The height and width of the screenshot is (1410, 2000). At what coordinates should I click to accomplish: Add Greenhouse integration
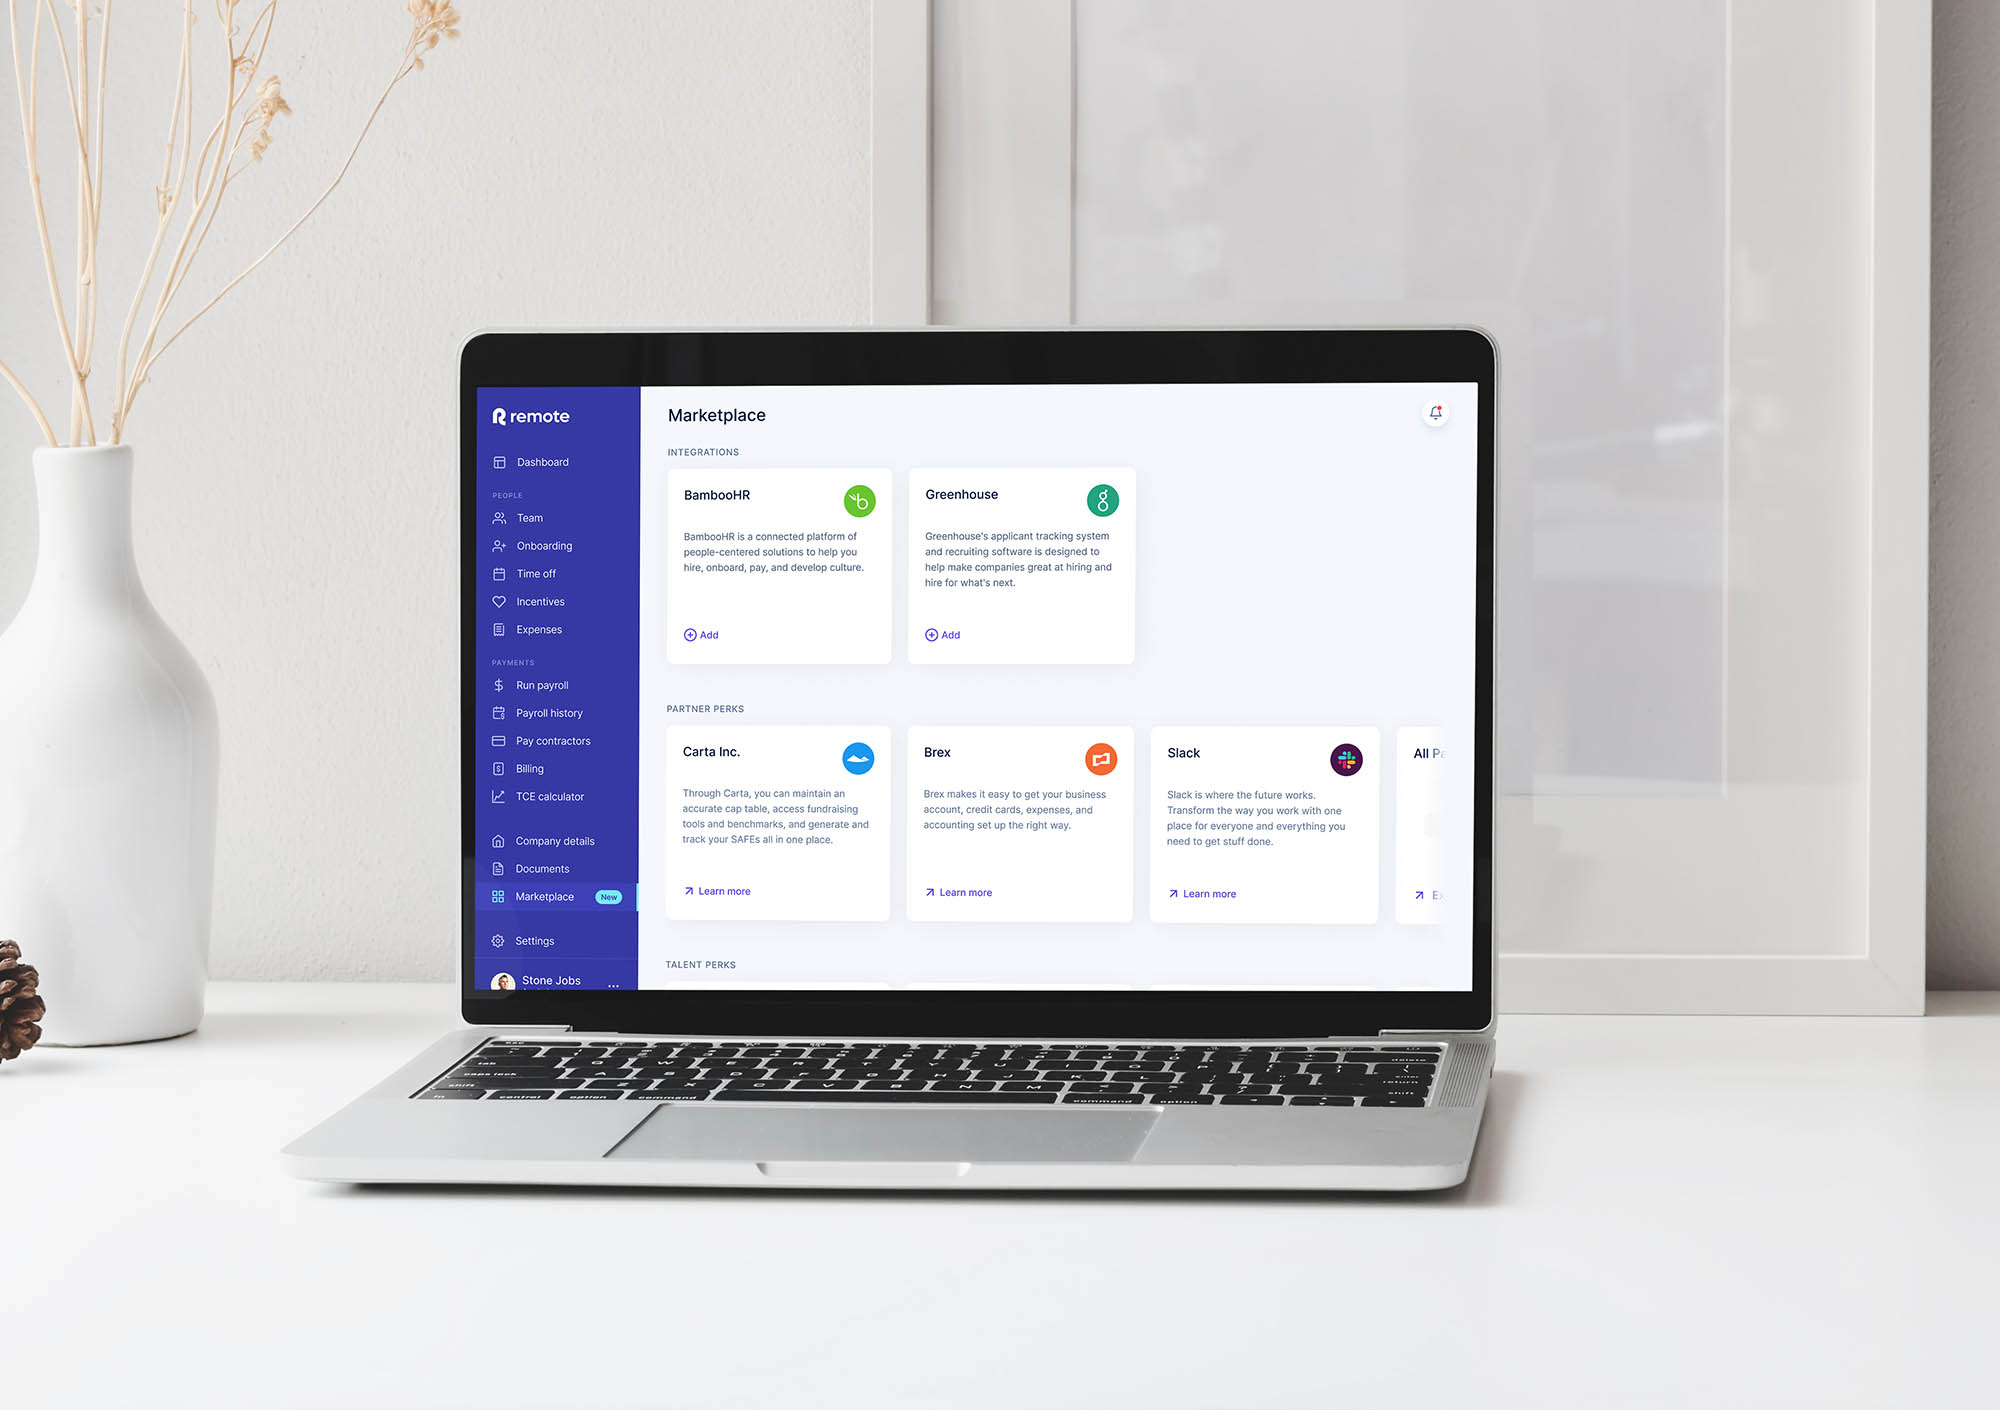[x=941, y=633]
